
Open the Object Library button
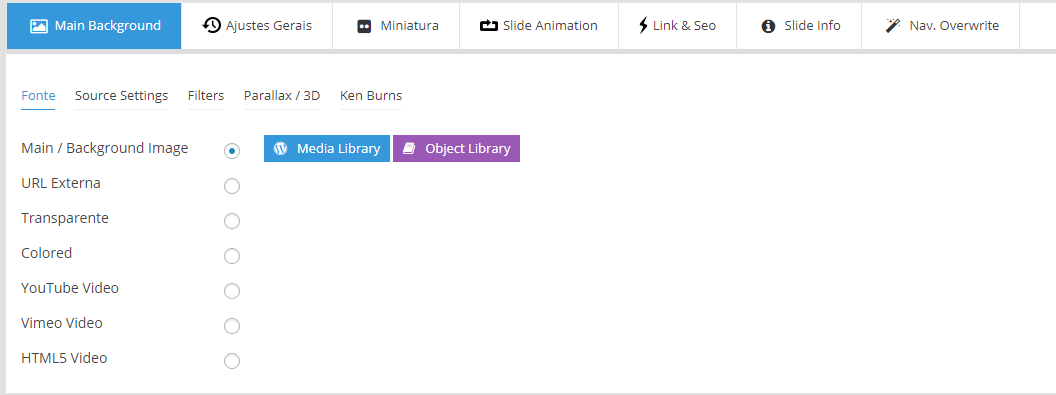click(x=457, y=149)
